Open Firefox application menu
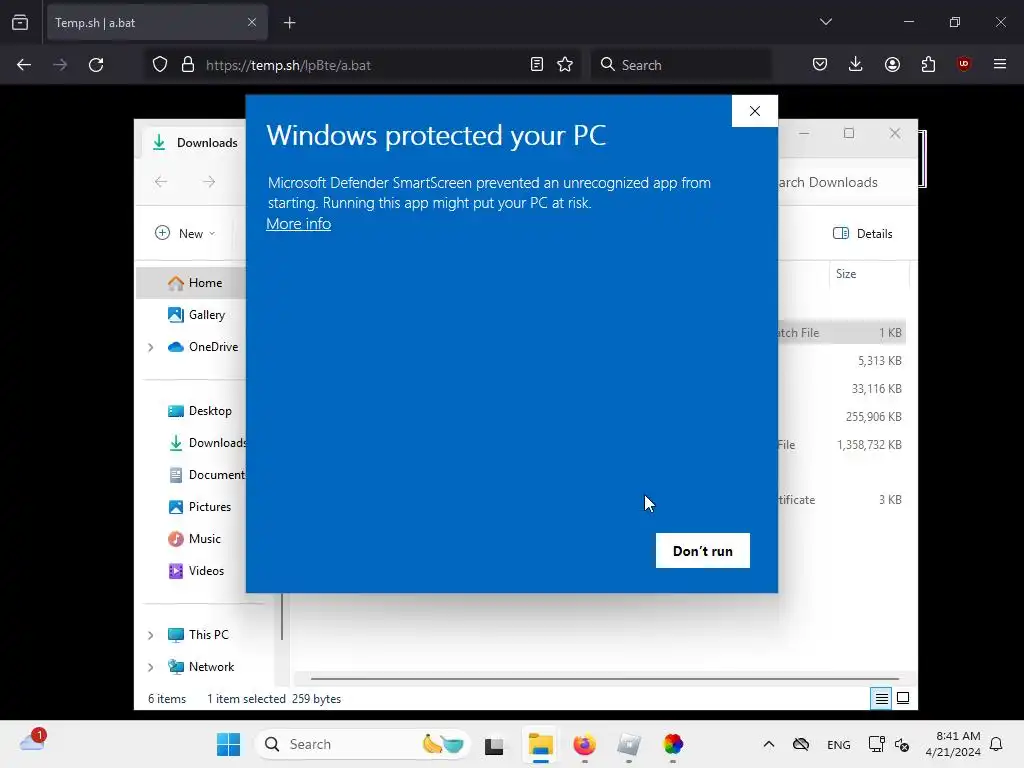 (x=1000, y=65)
